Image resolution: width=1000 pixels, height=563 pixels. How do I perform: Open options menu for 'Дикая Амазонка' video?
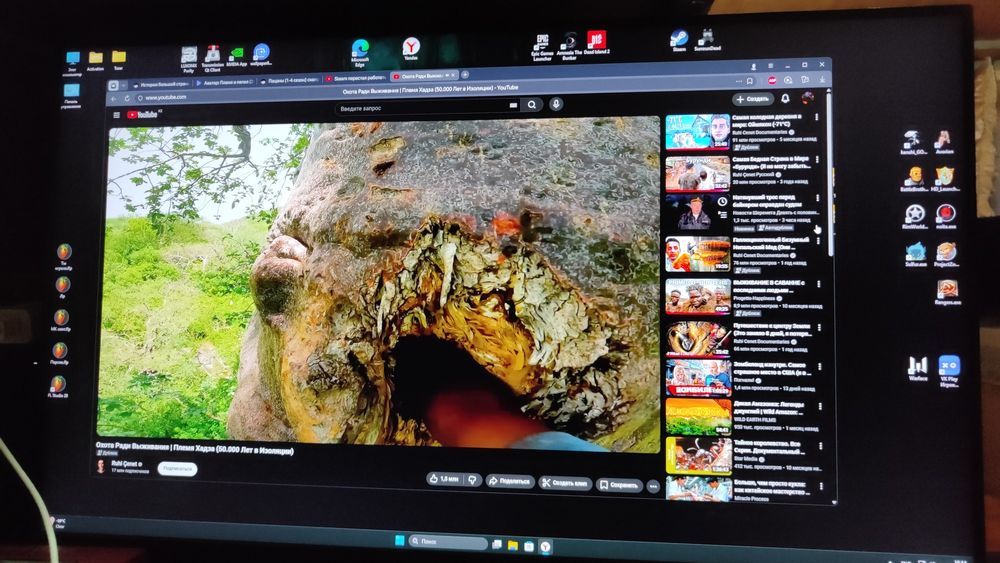click(820, 407)
